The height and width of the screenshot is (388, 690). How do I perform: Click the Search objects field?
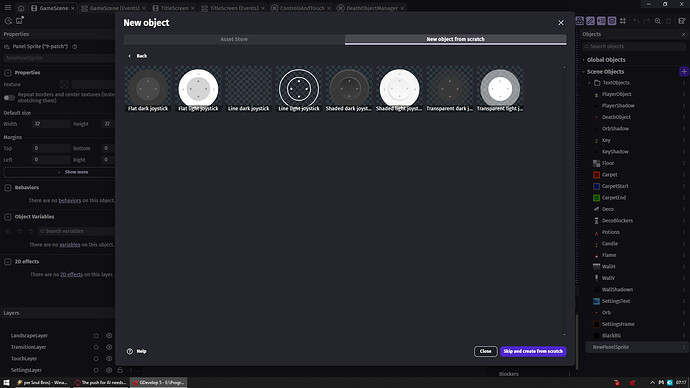[634, 46]
